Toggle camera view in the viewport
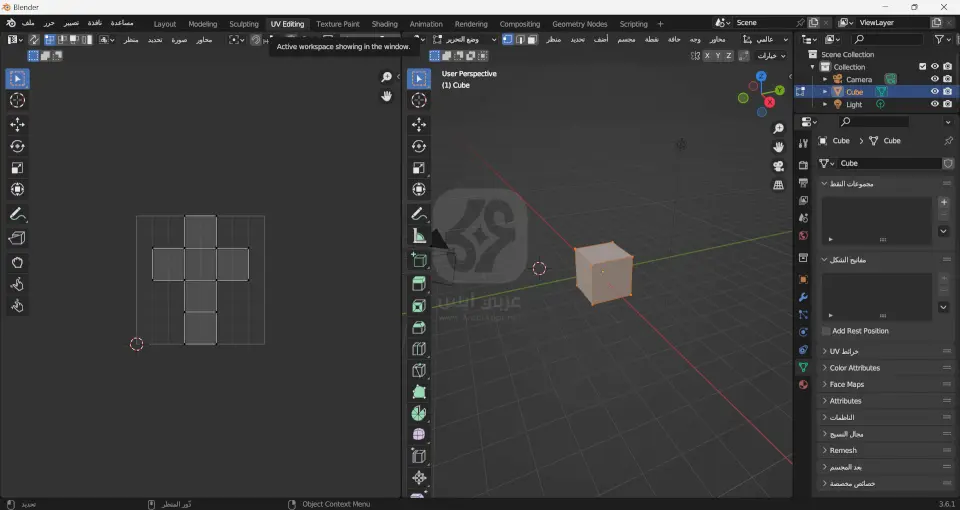The height and width of the screenshot is (510, 960). [779, 166]
